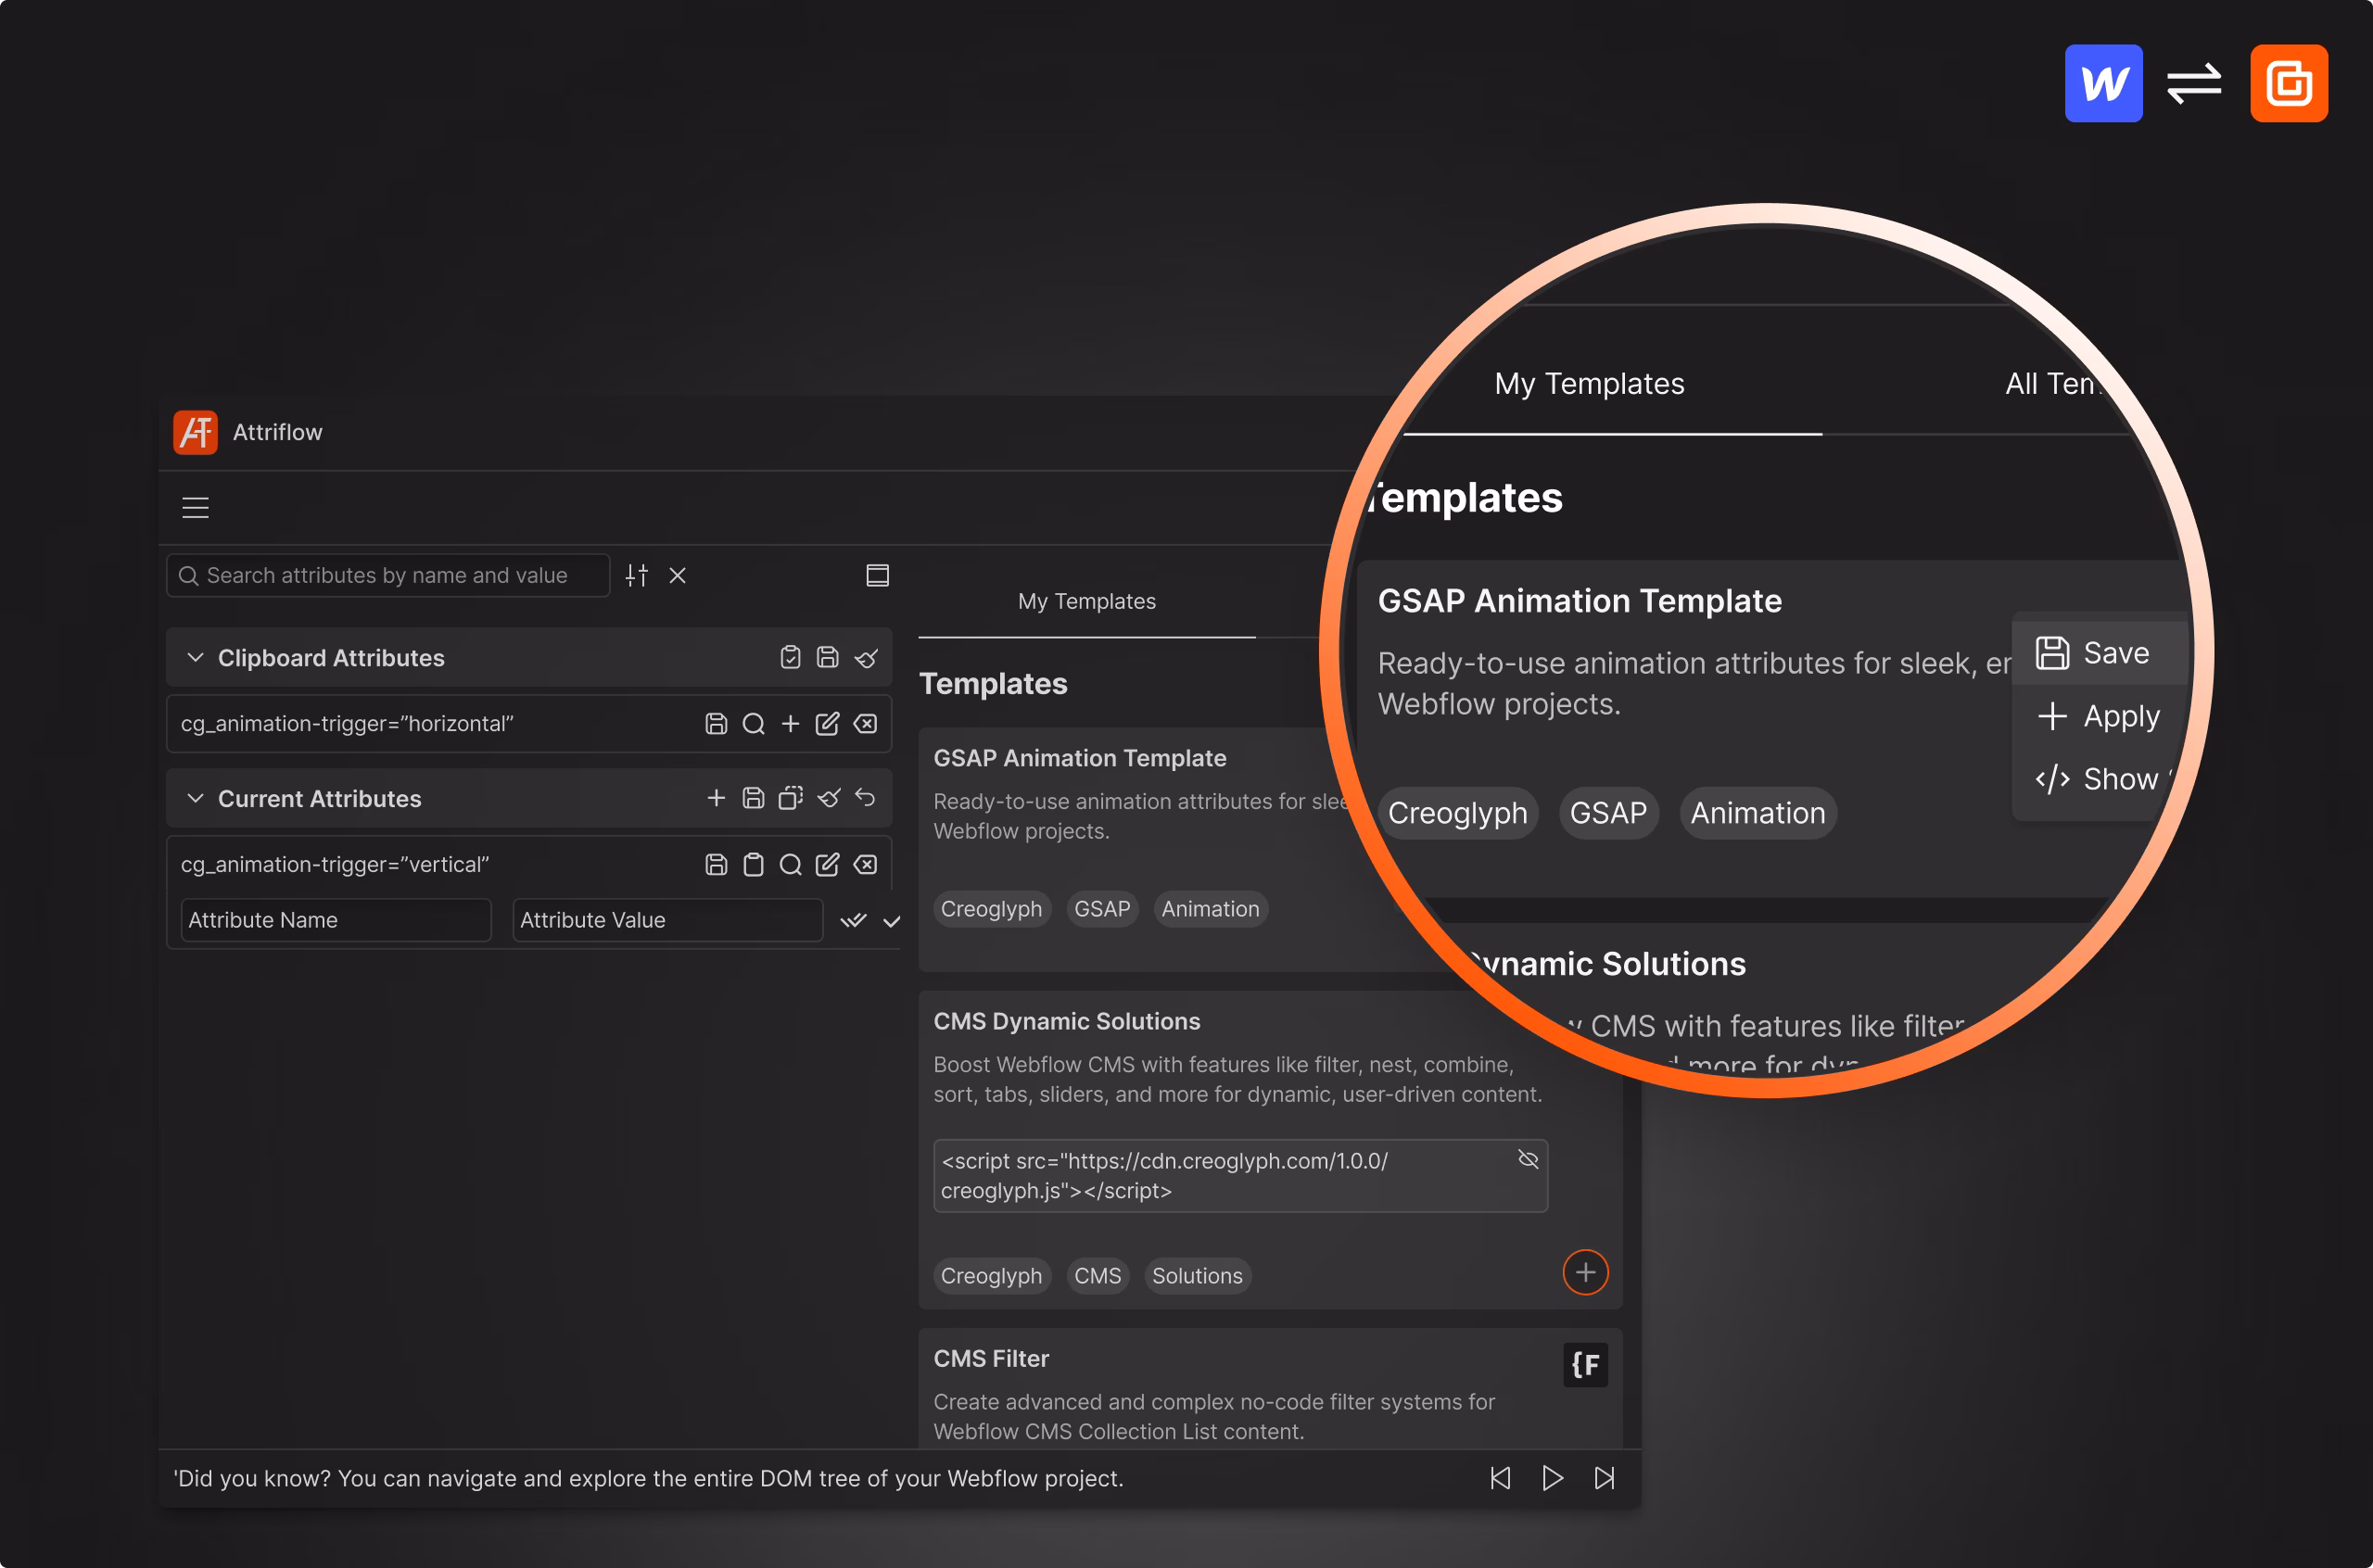The image size is (2373, 1568).
Task: Toggle script visibility with eye-off icon
Action: coord(1527,1159)
